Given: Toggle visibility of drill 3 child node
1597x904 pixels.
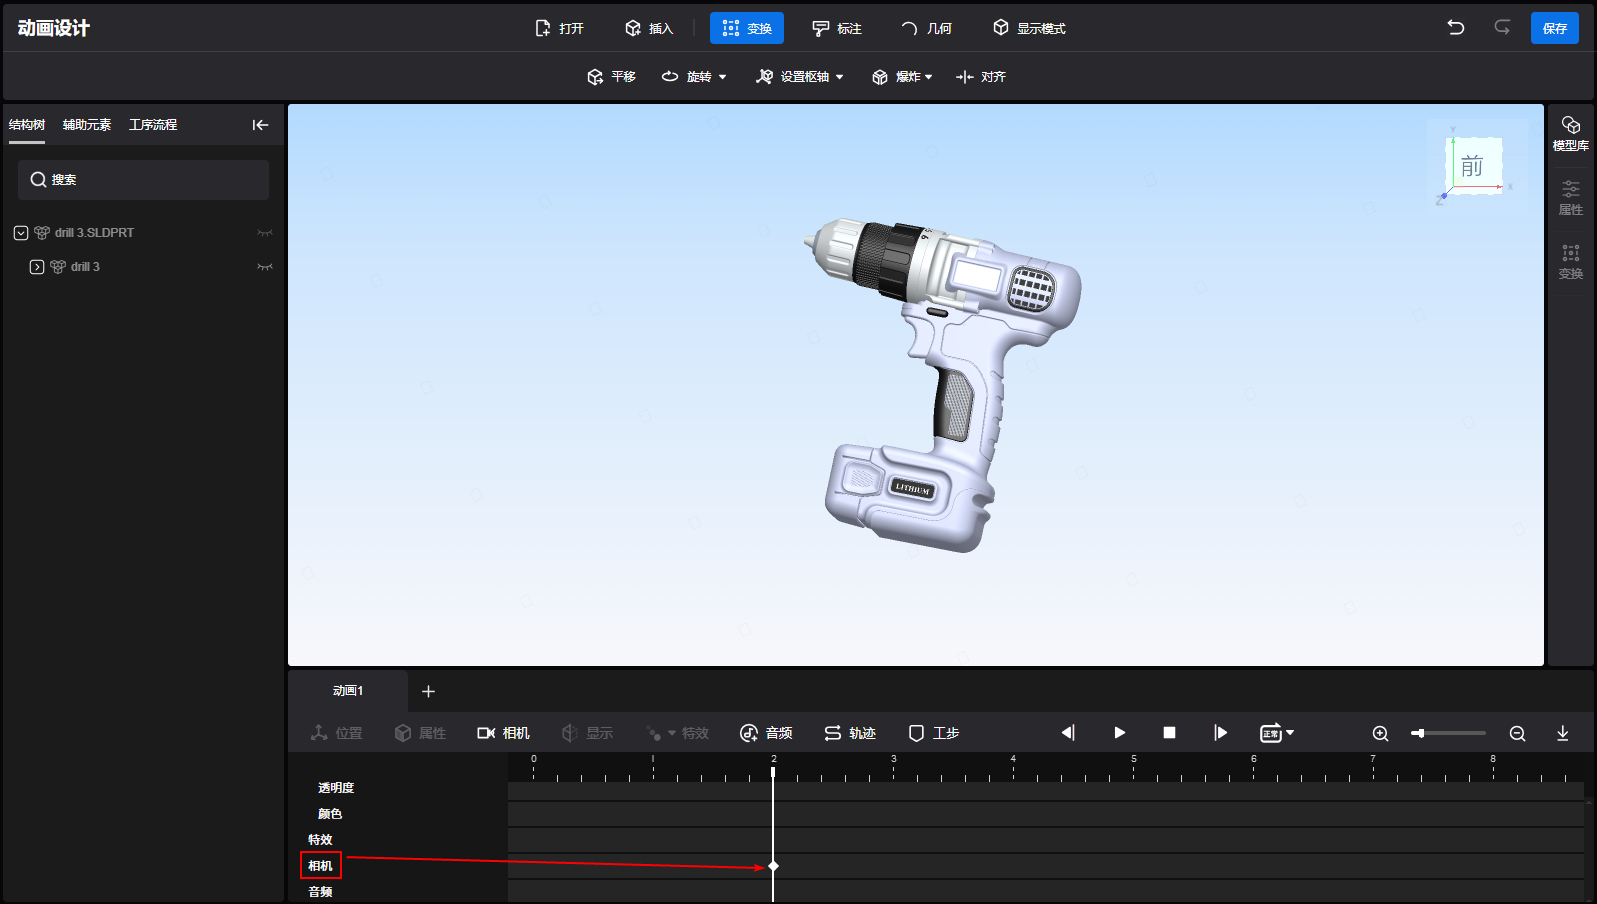Looking at the screenshot, I should [x=264, y=267].
